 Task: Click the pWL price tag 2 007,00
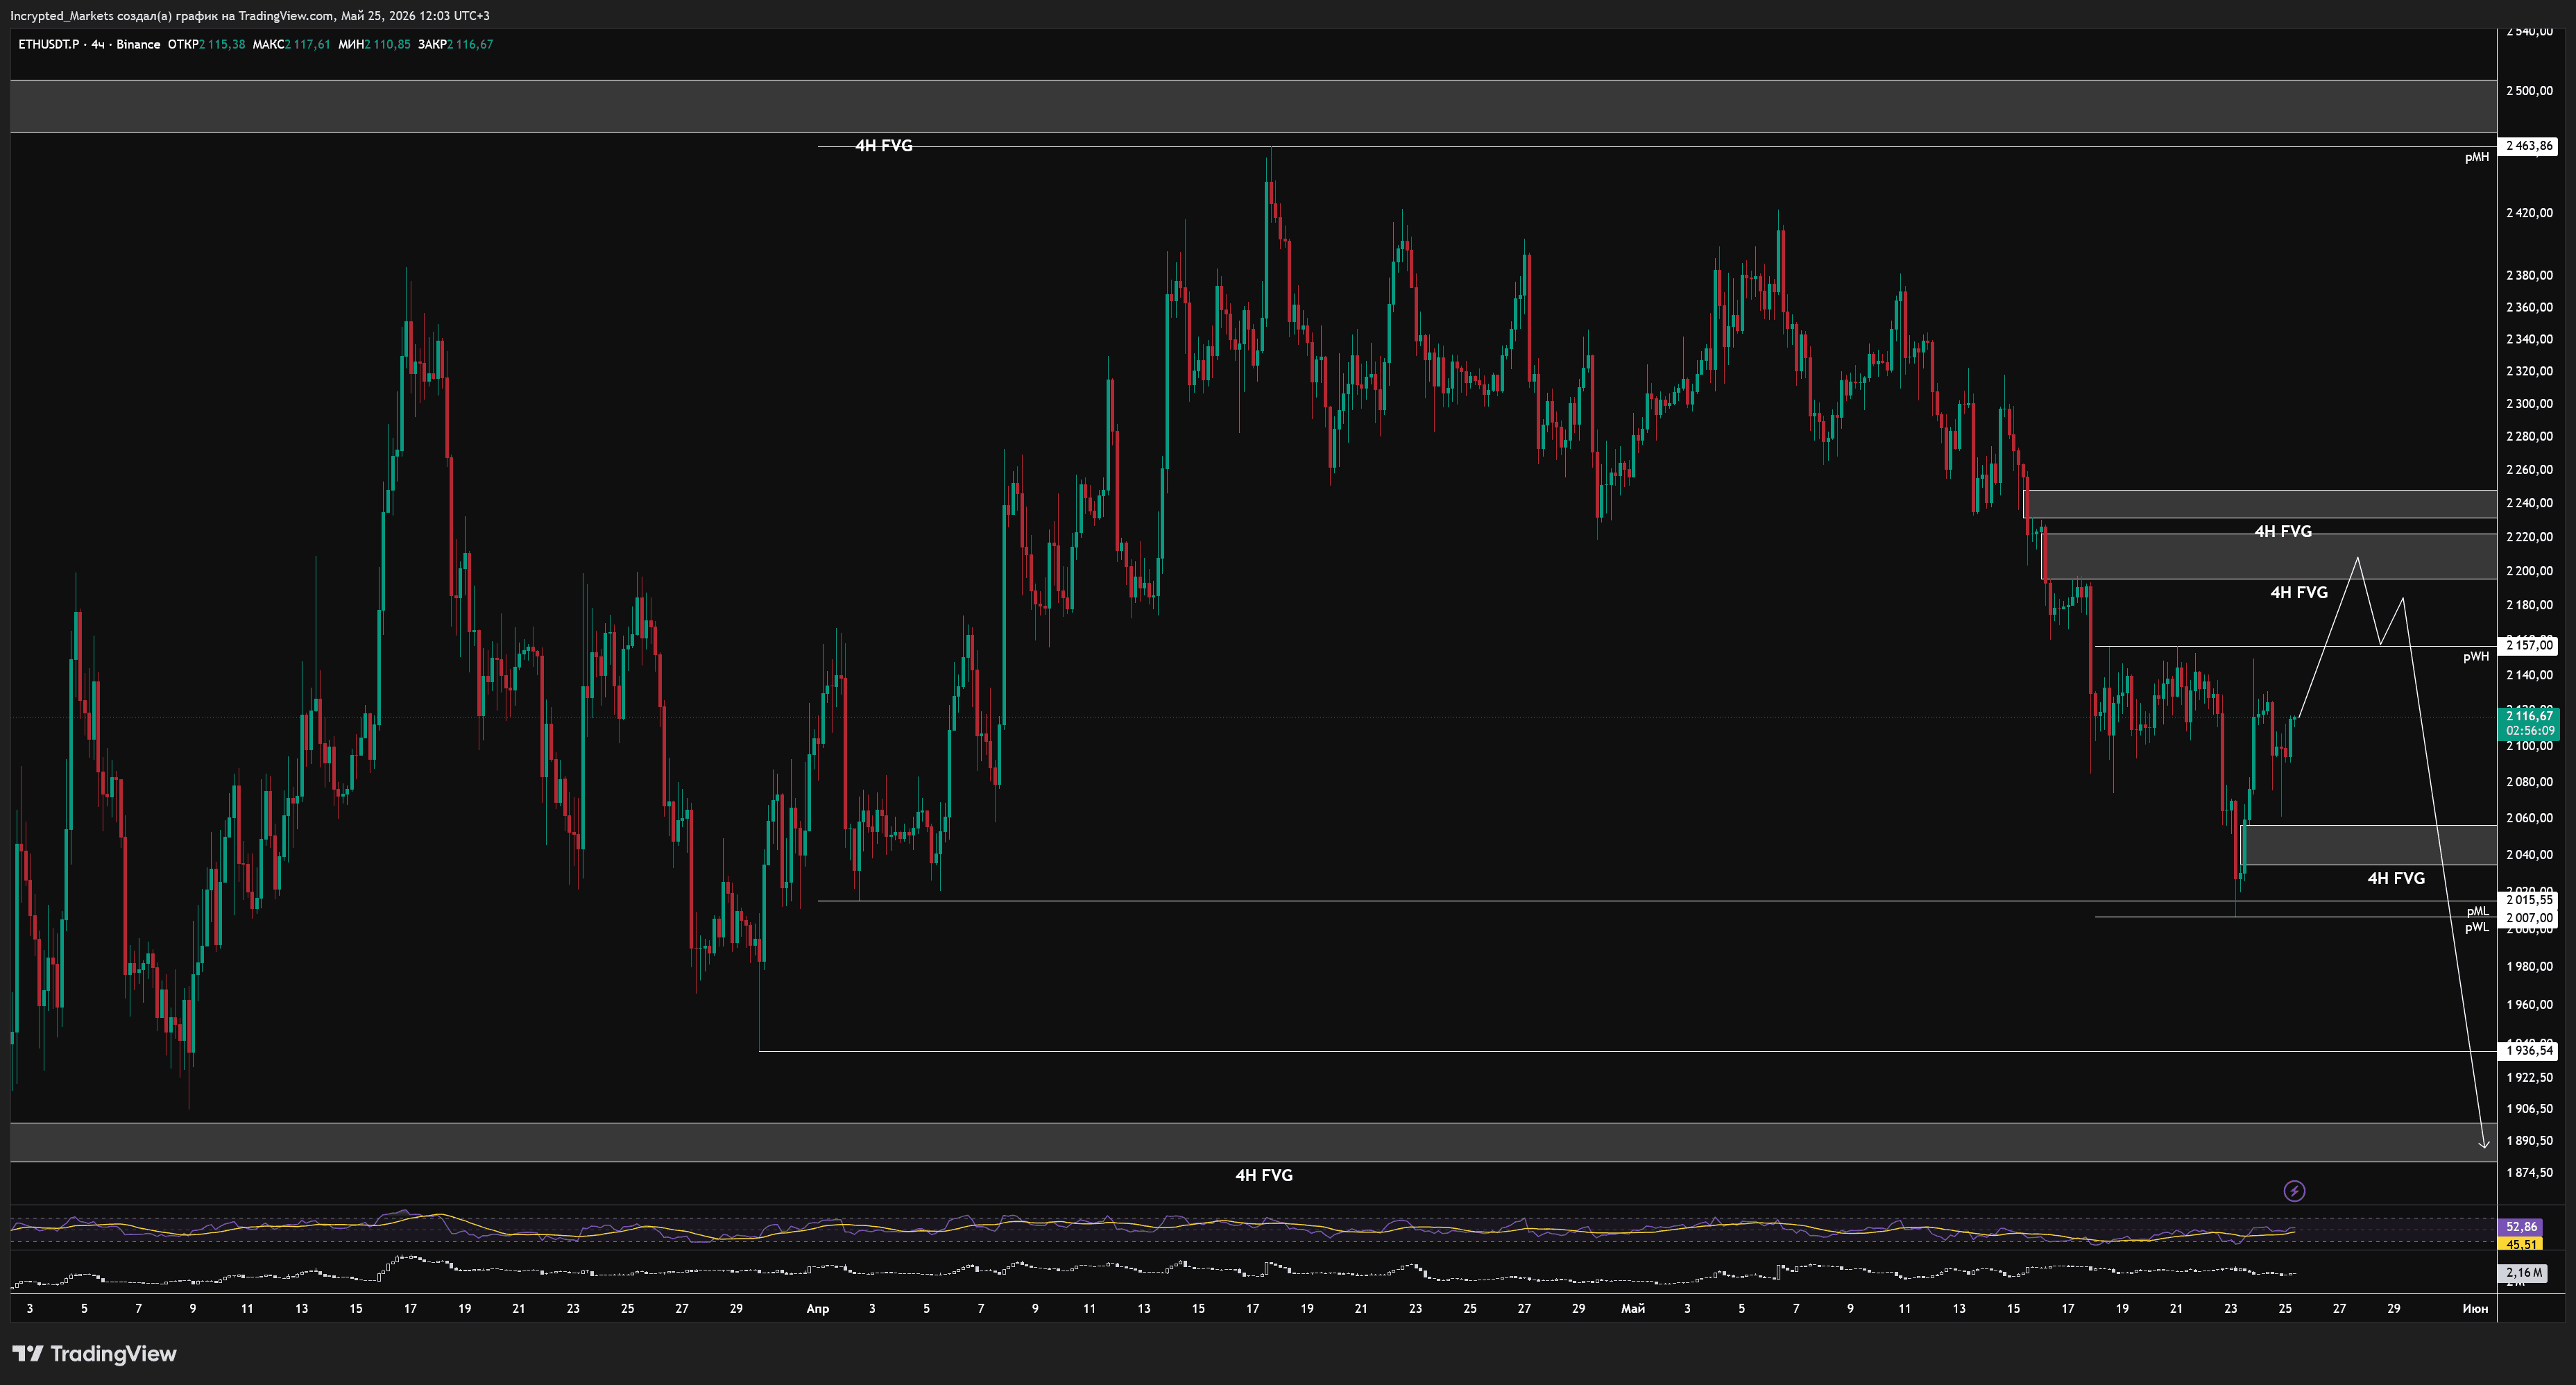click(x=2529, y=918)
